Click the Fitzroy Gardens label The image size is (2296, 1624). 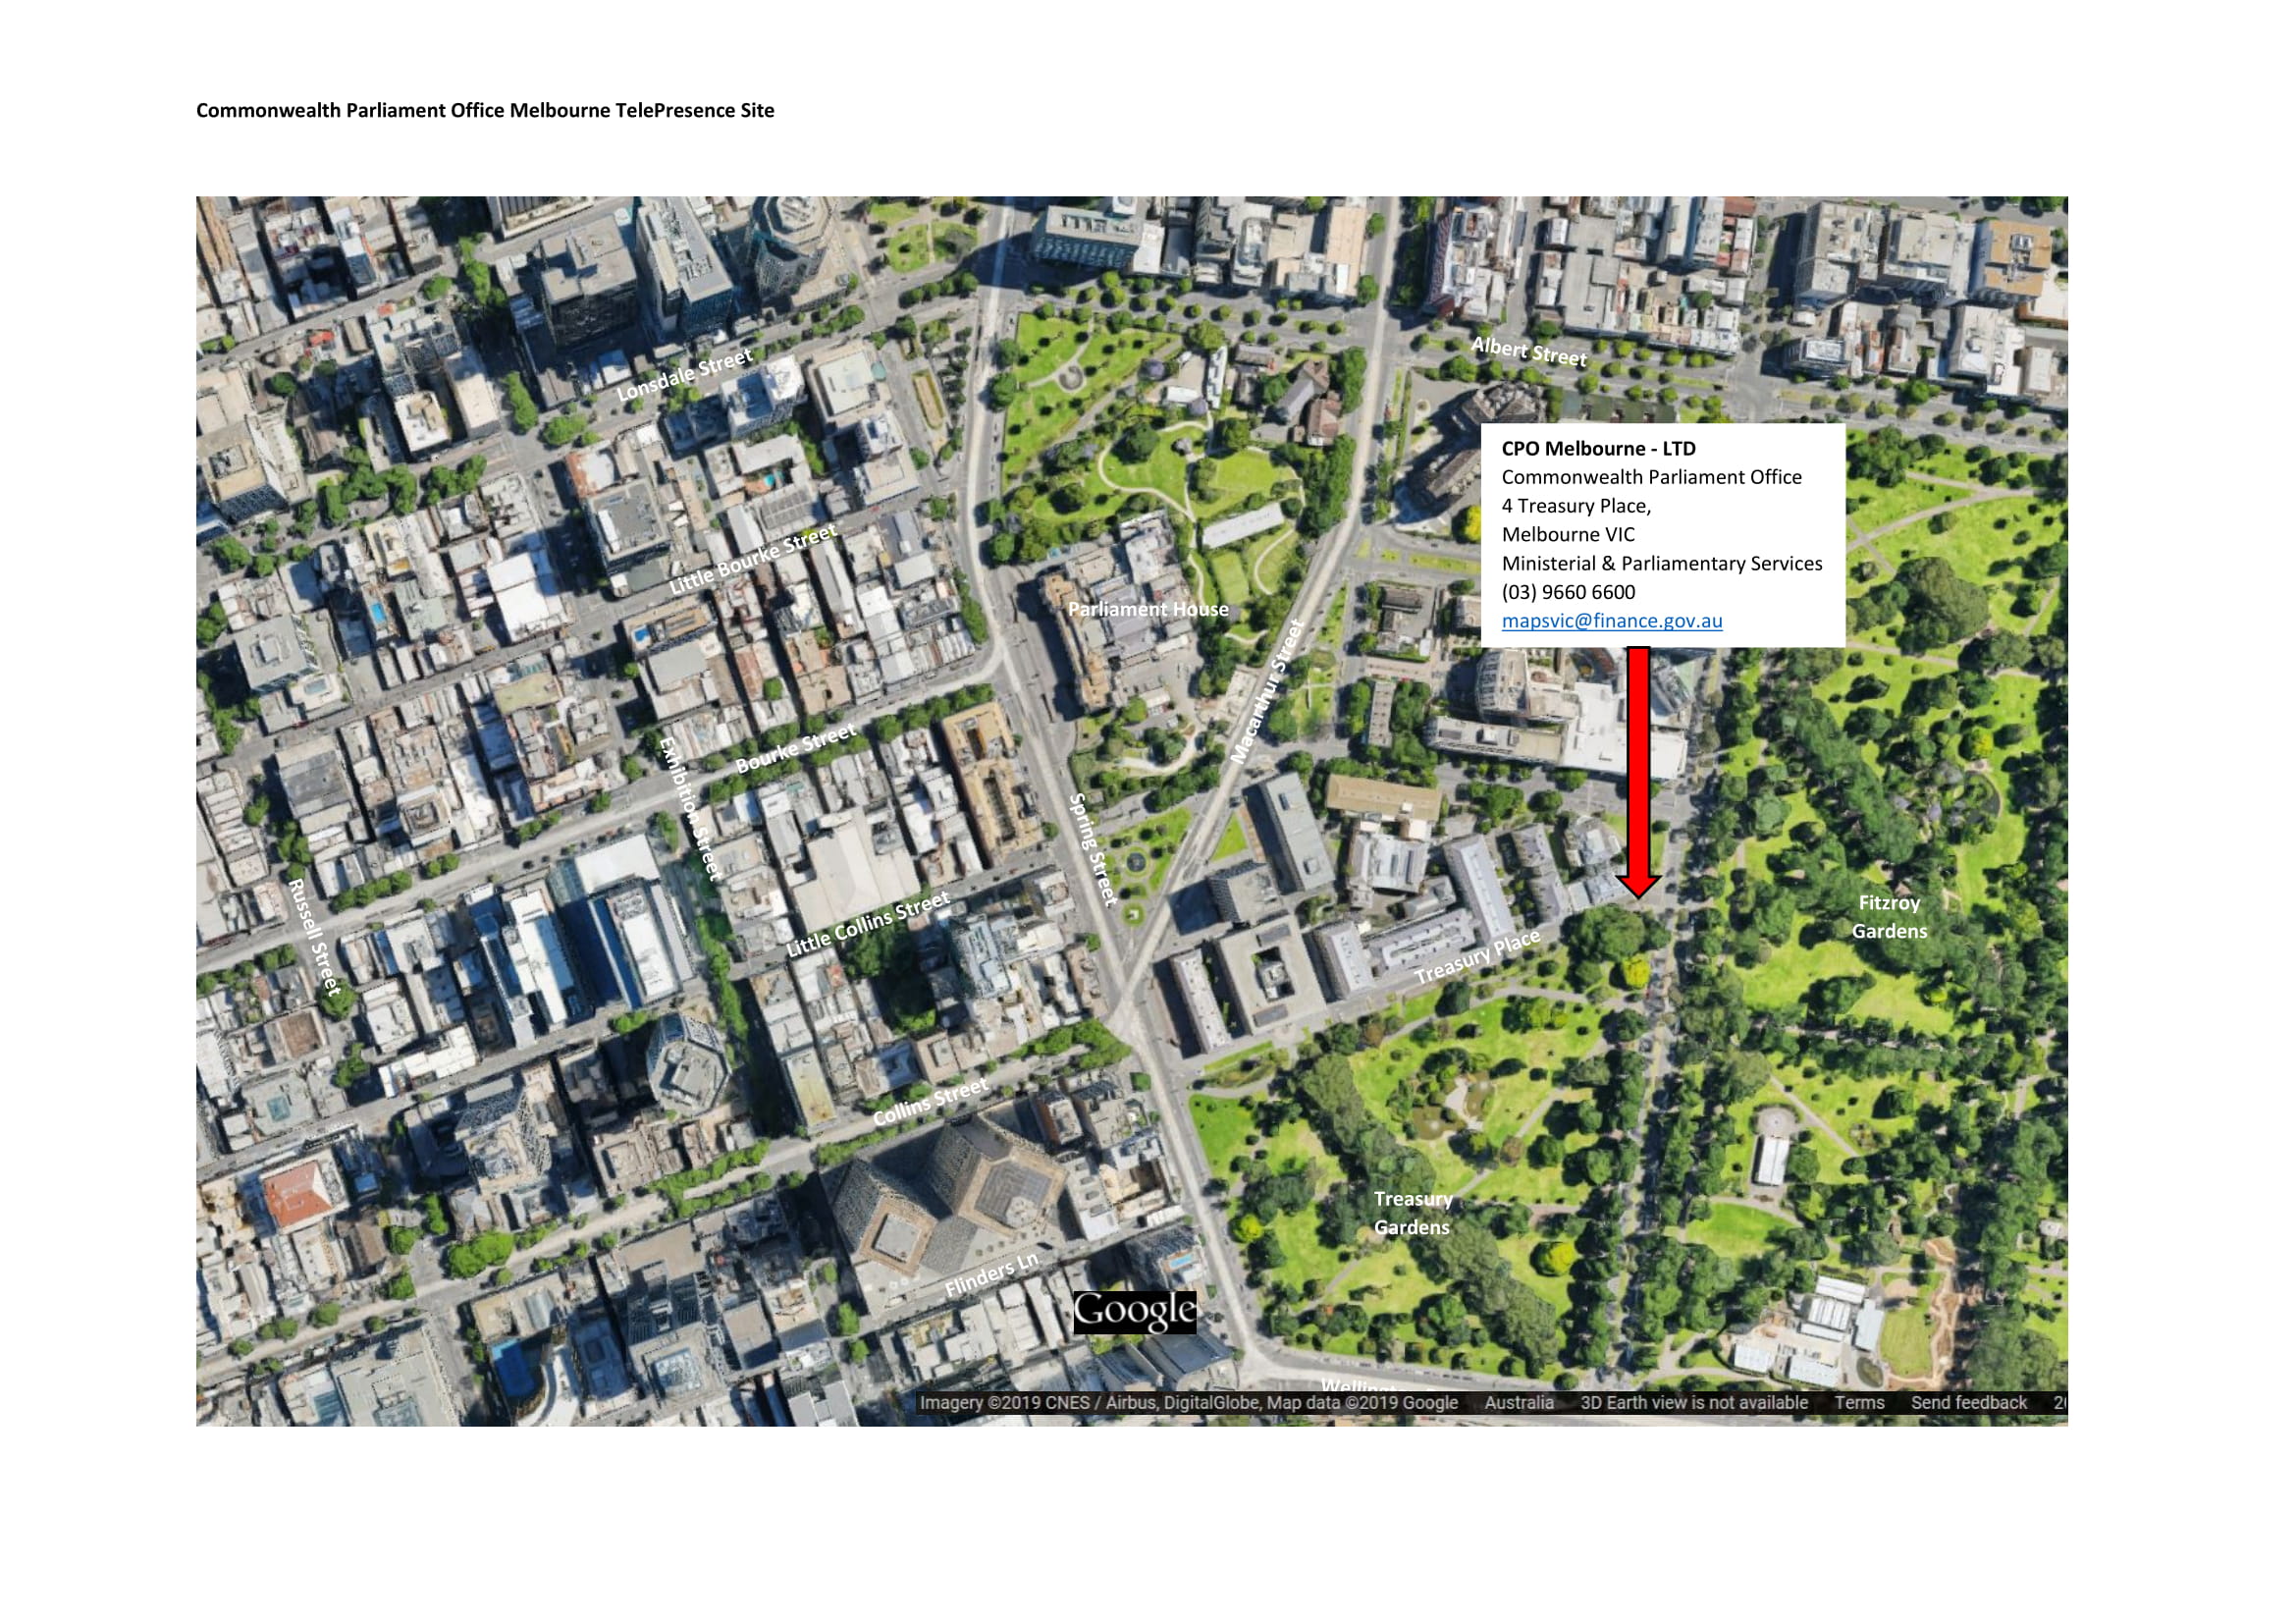point(1889,917)
